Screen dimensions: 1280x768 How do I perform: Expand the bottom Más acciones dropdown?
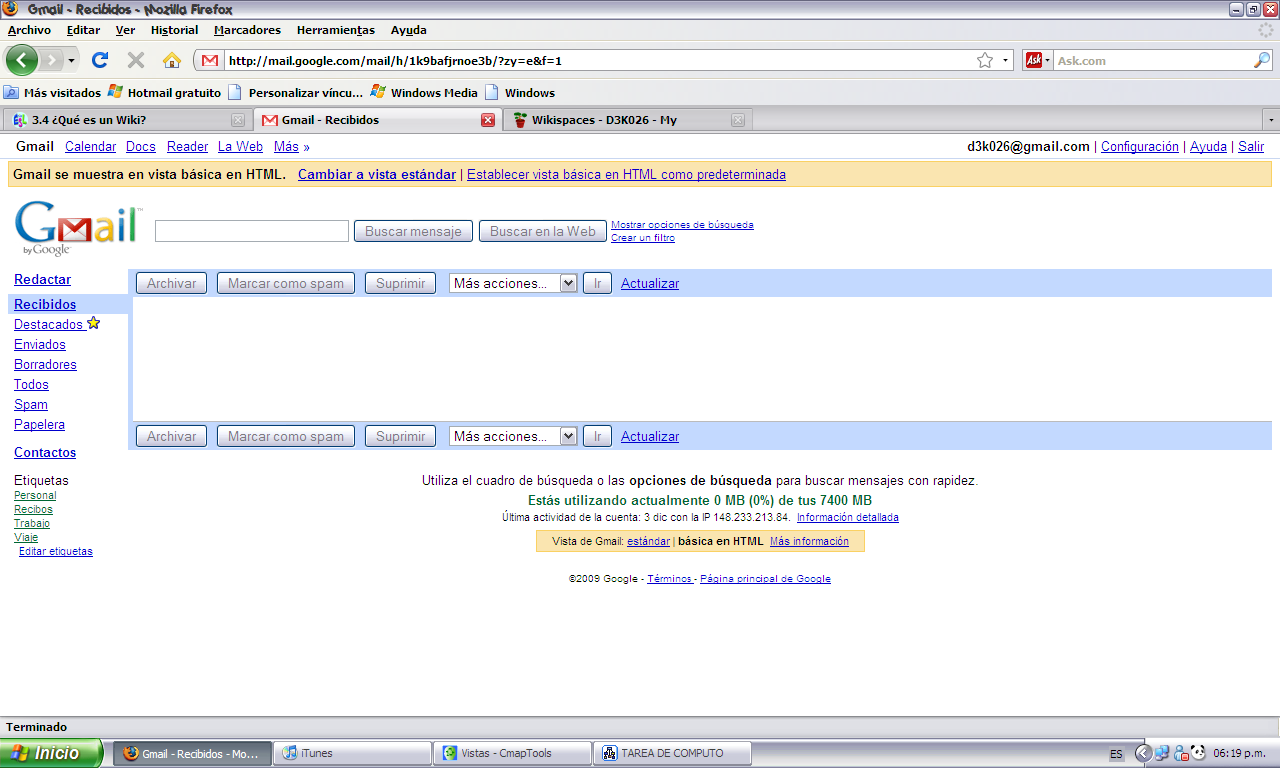[x=568, y=436]
